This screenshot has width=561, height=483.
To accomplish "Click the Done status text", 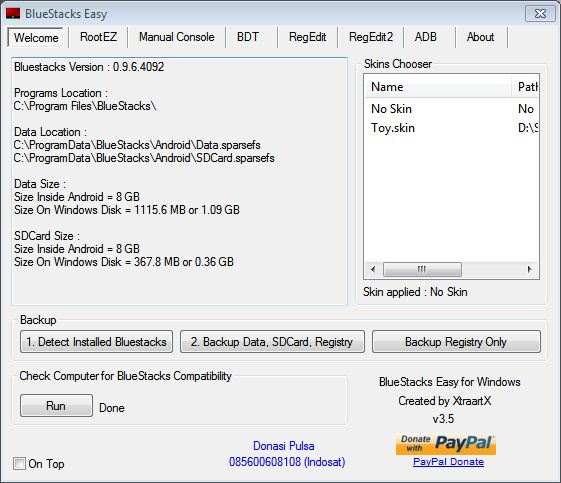I will click(x=112, y=408).
